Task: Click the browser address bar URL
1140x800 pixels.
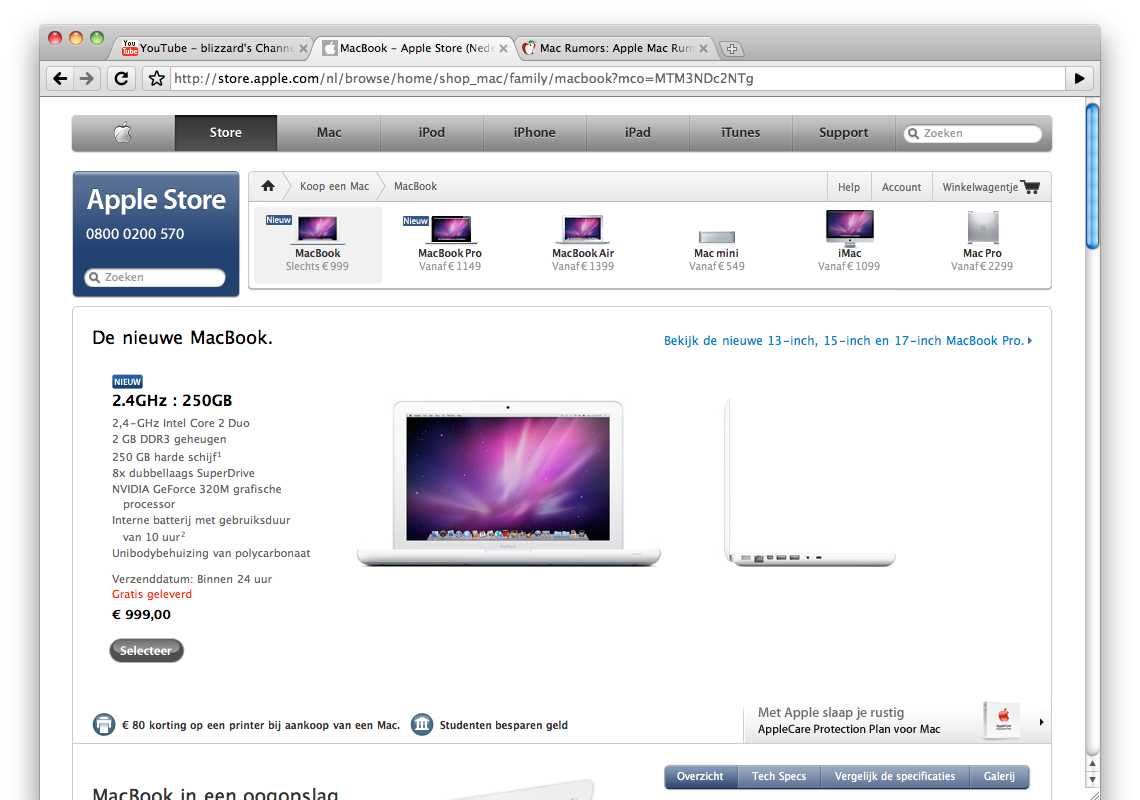Action: coord(618,79)
